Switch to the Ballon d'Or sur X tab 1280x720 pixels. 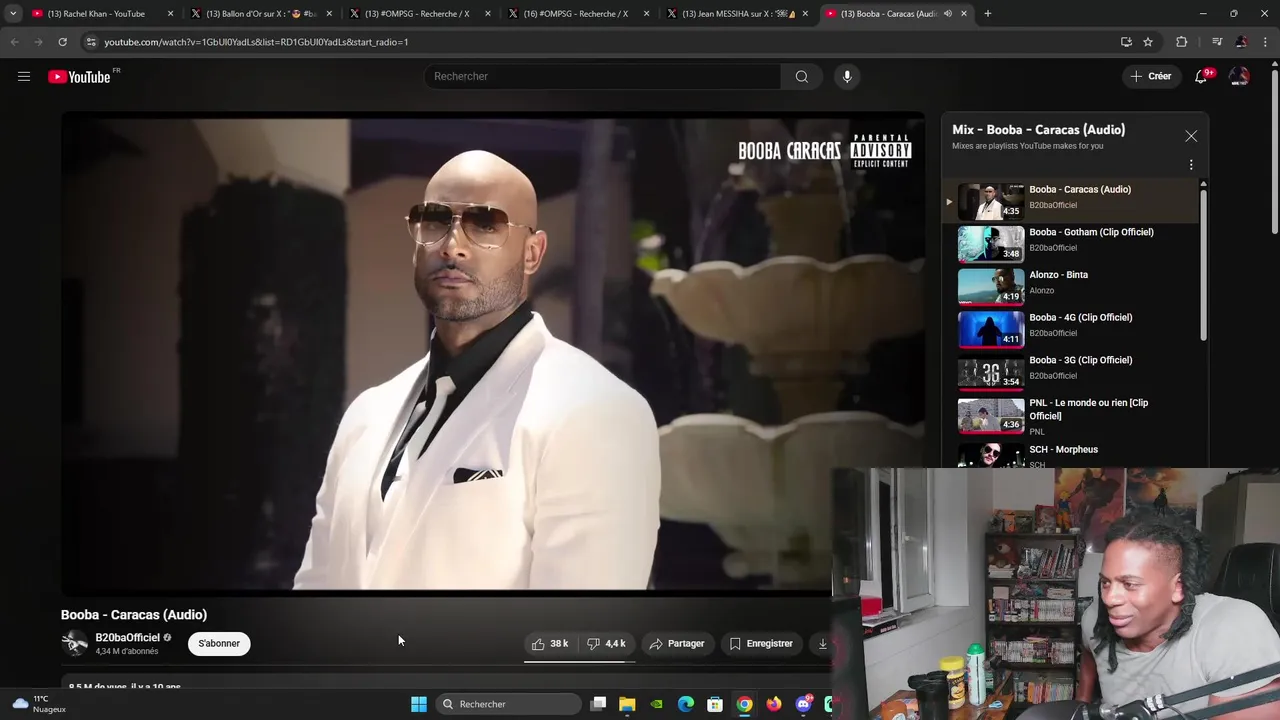260,14
